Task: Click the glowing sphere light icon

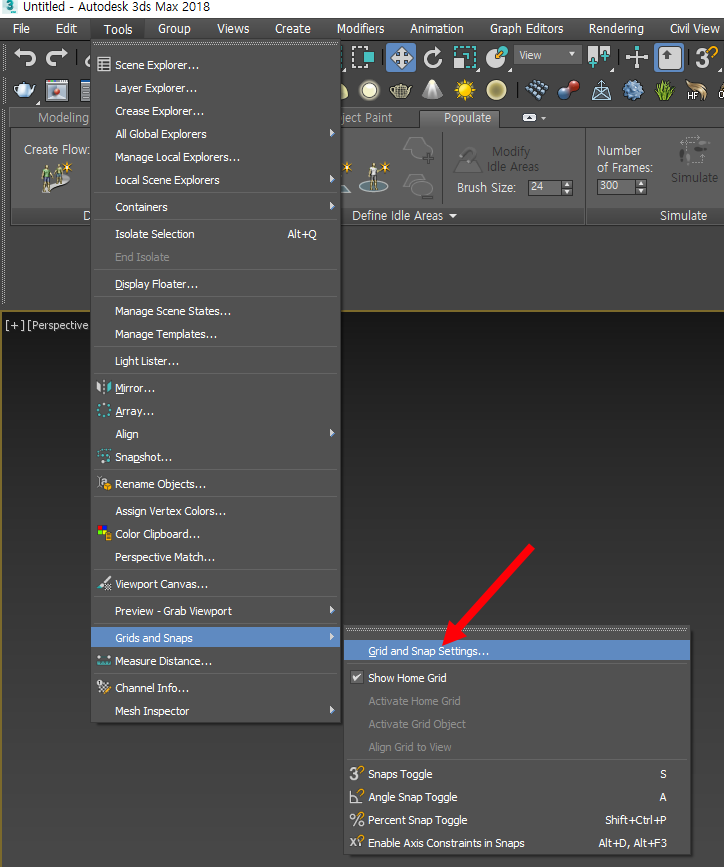Action: (369, 90)
